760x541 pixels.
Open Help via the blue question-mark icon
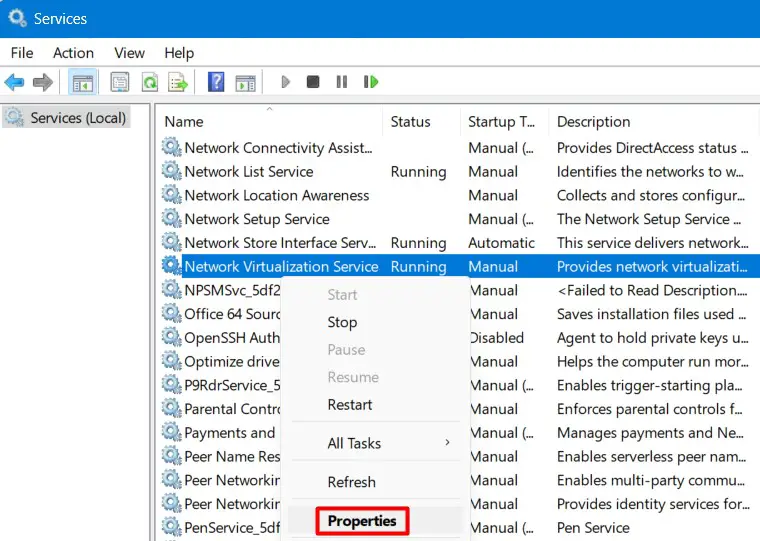pyautogui.click(x=216, y=82)
